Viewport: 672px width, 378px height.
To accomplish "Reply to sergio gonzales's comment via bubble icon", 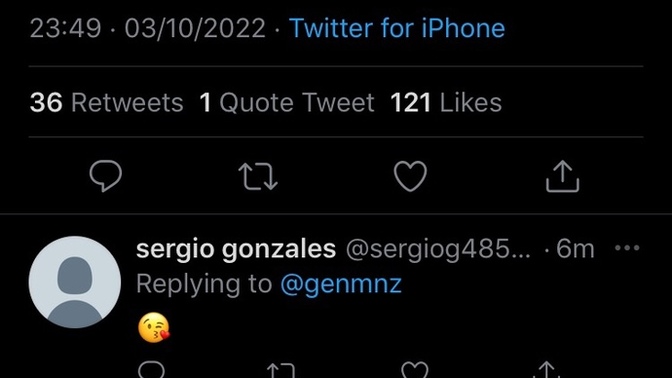I will click(151, 369).
